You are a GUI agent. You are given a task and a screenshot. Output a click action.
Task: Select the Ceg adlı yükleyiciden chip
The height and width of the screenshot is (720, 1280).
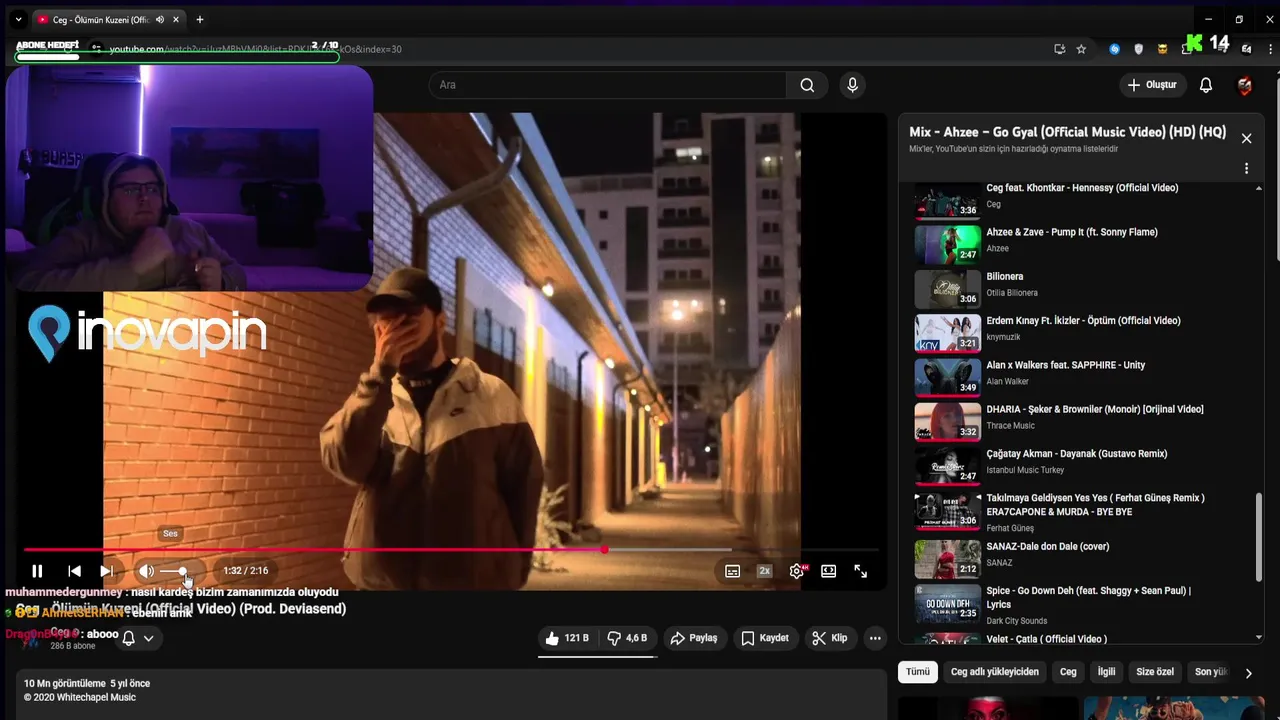995,672
